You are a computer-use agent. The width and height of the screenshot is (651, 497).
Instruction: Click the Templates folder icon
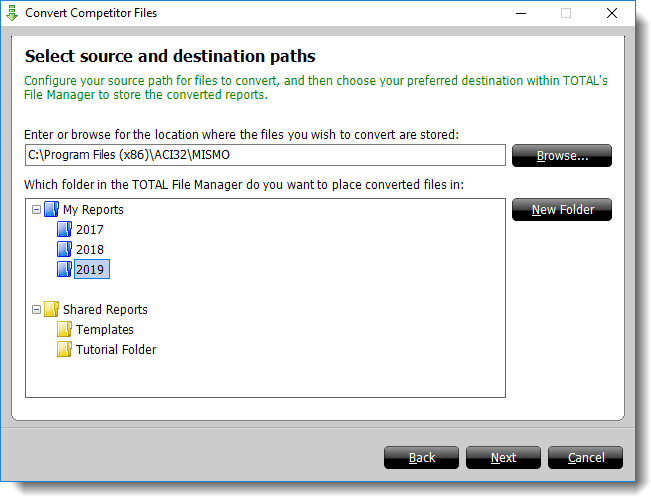(x=65, y=330)
